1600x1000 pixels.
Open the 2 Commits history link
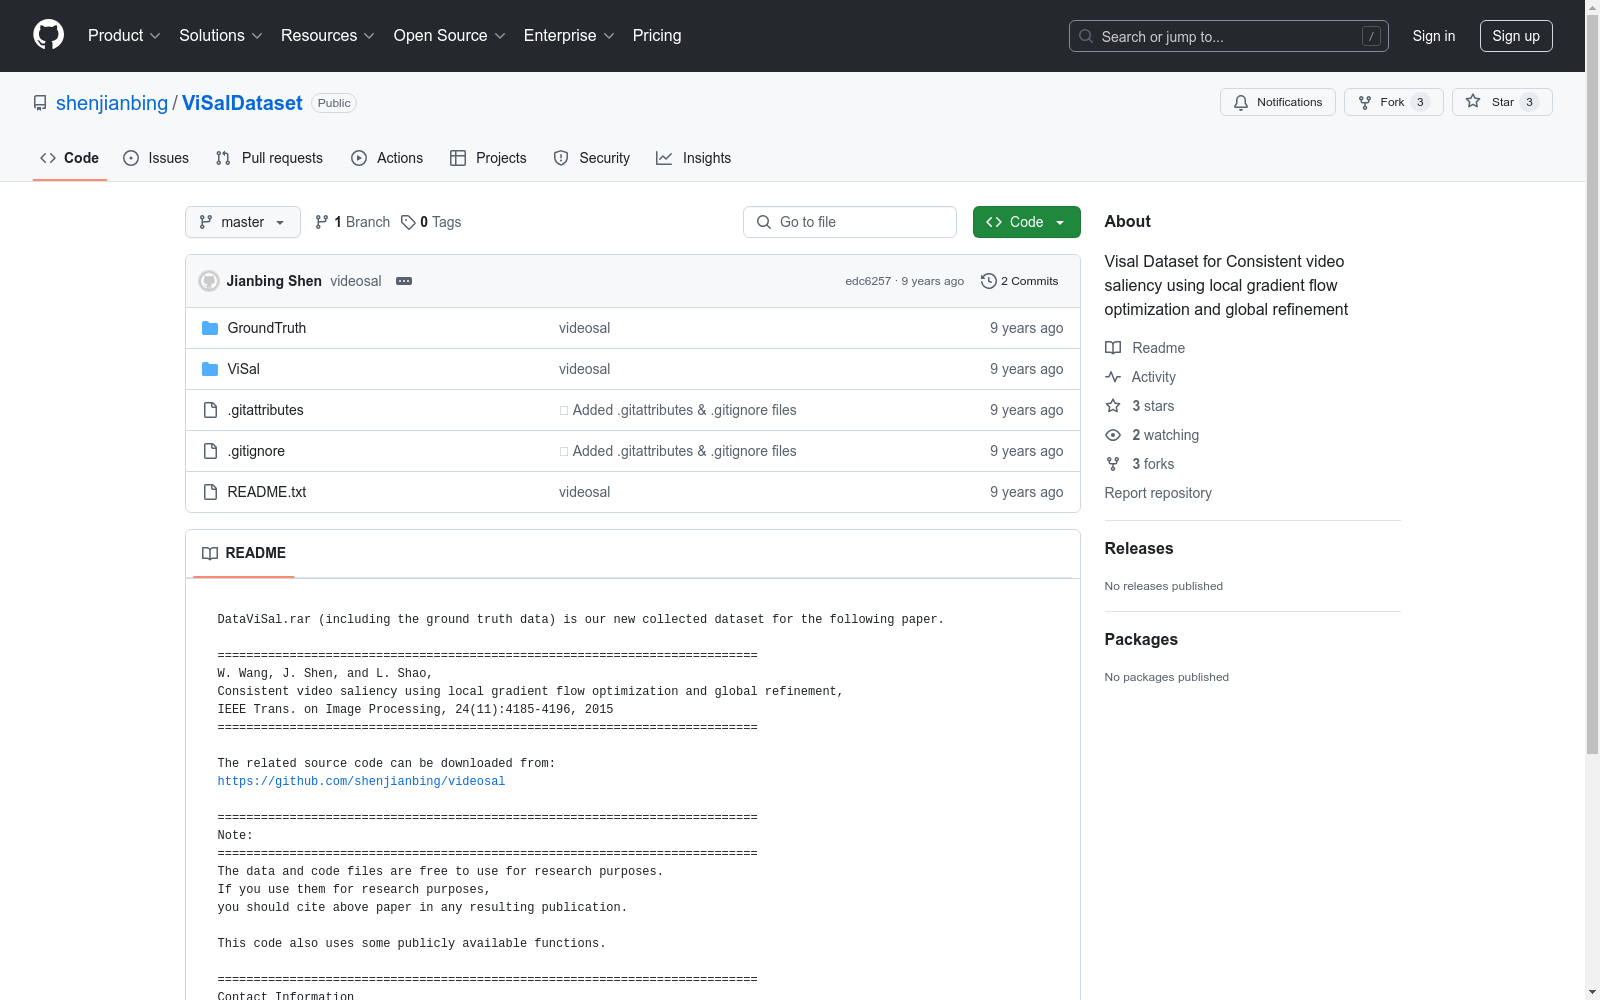[1020, 281]
